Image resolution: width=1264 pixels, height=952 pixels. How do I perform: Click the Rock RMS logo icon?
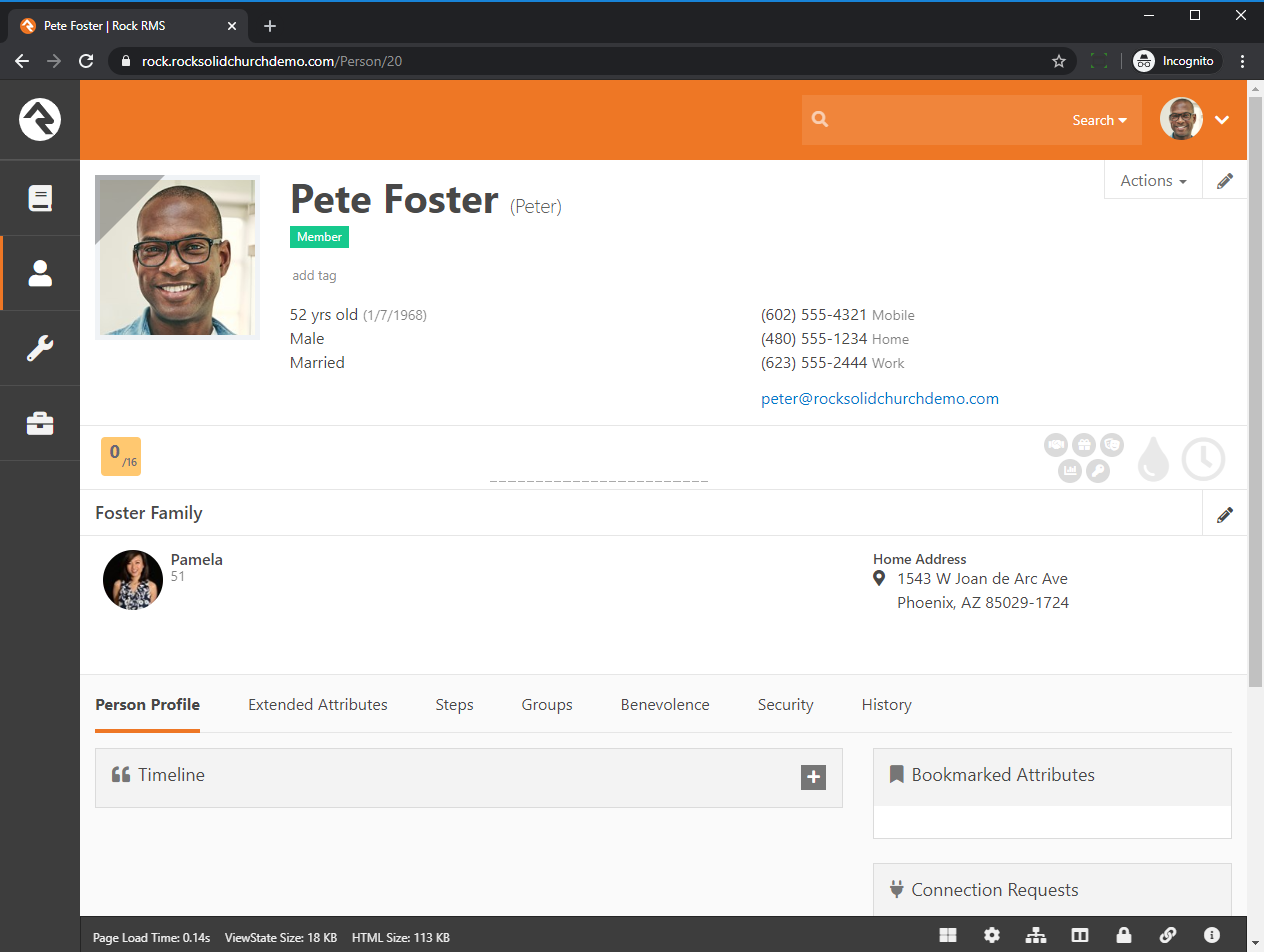40,120
